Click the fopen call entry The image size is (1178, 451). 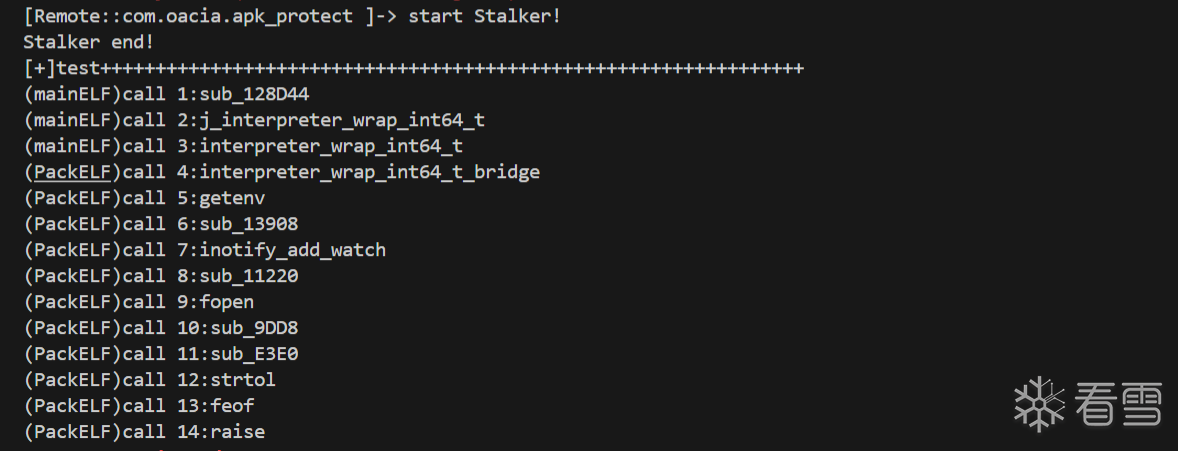point(227,302)
